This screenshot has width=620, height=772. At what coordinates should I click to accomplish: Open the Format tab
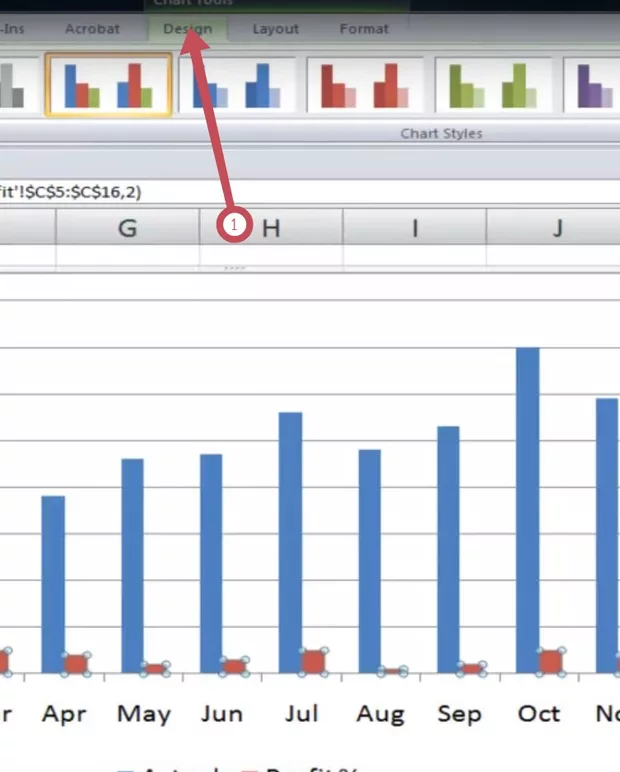[x=364, y=29]
